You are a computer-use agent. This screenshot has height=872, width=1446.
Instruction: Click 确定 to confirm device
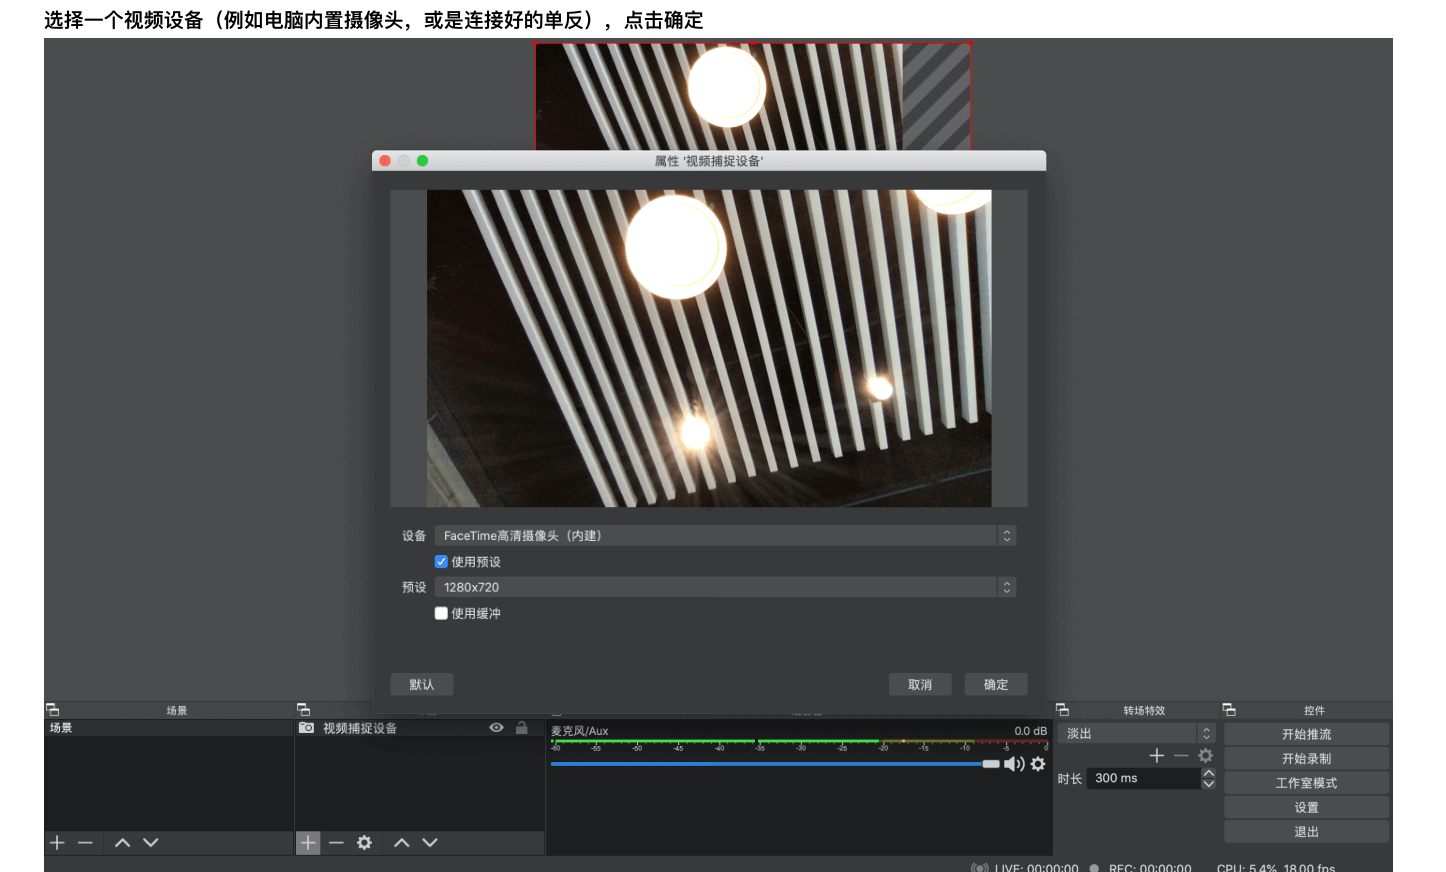pyautogui.click(x=996, y=685)
